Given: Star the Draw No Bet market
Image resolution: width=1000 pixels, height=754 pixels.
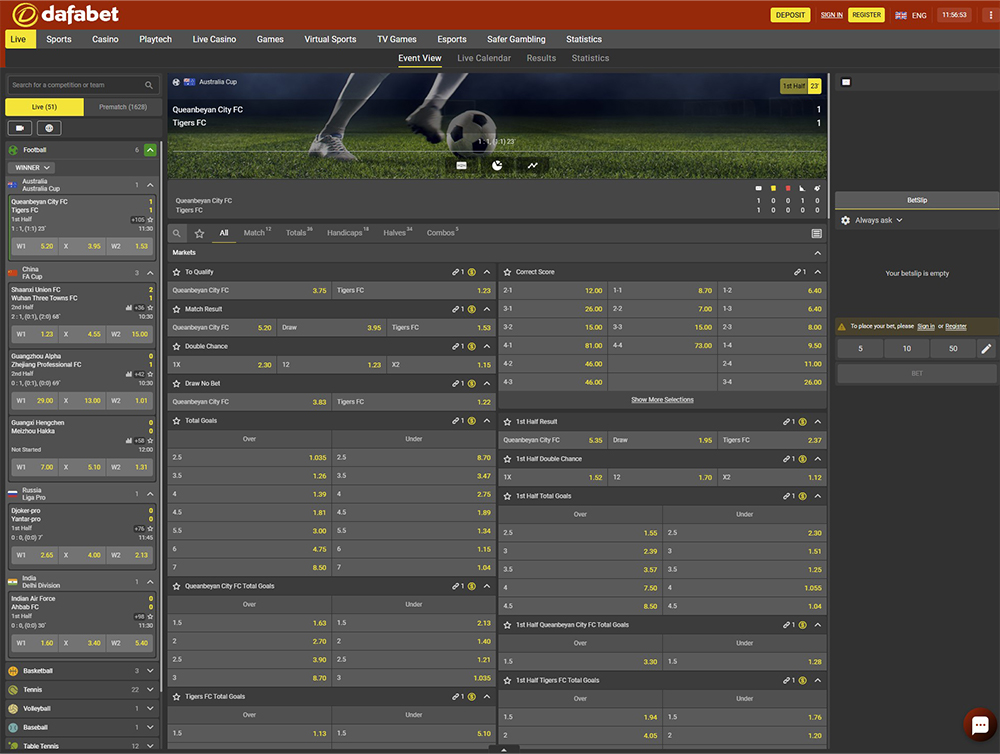Looking at the screenshot, I should (x=177, y=383).
